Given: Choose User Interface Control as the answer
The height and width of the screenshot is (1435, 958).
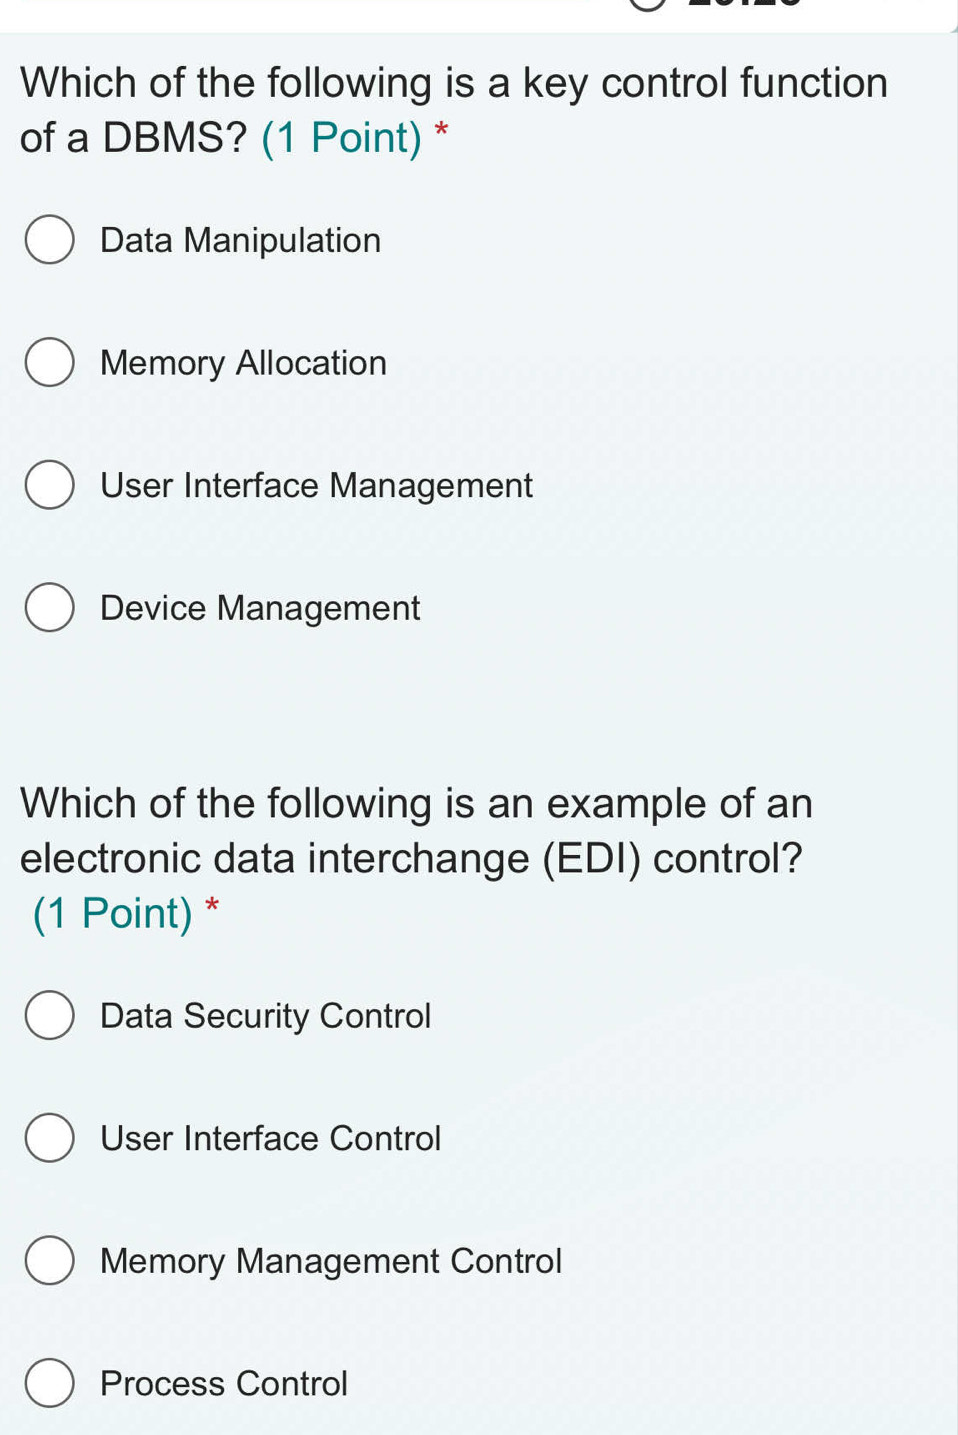Looking at the screenshot, I should pos(49,1138).
